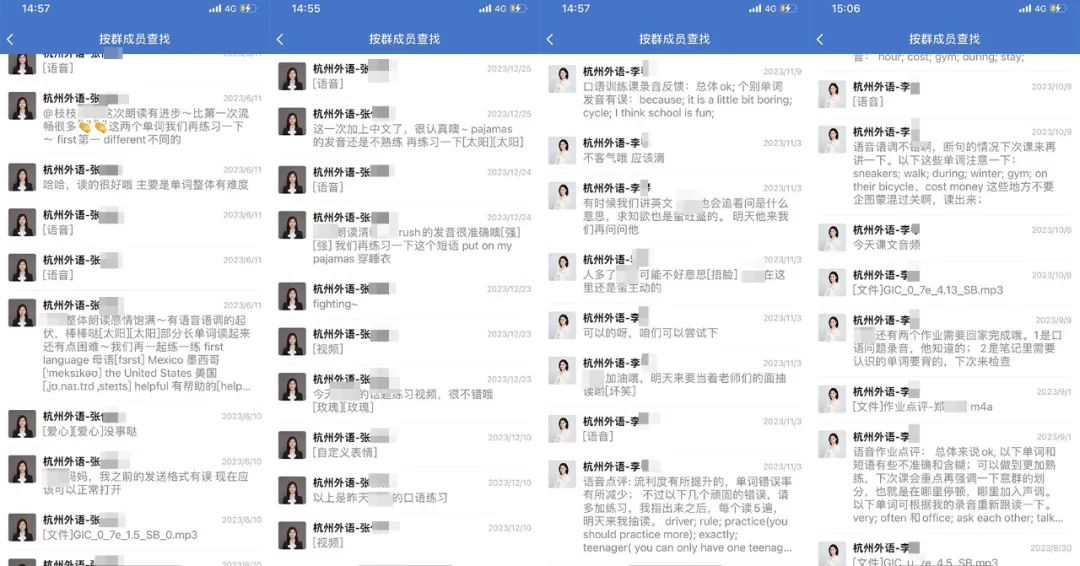Open the 语音点评：流利度有所提升 message

pos(675,507)
